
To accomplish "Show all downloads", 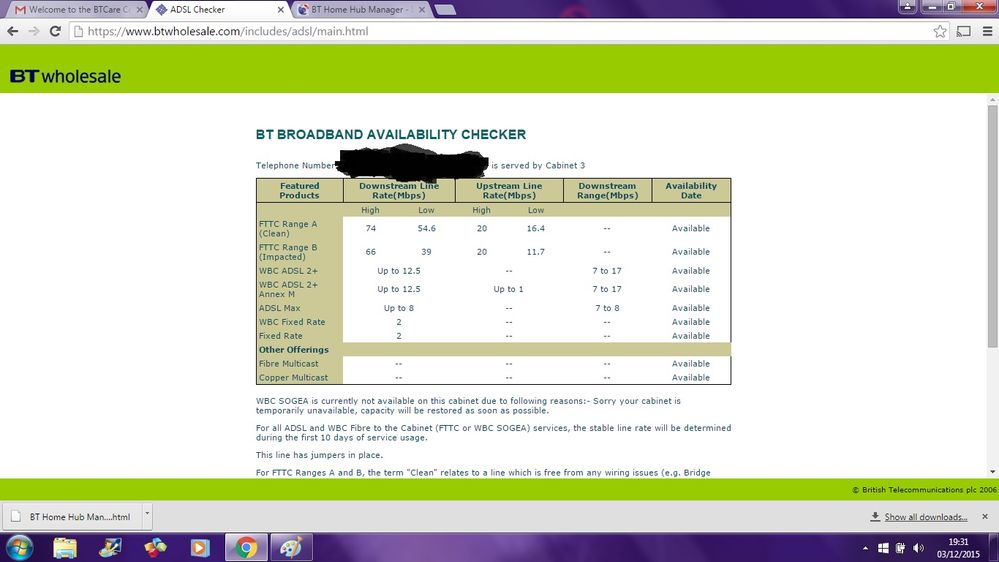I will click(x=919, y=517).
